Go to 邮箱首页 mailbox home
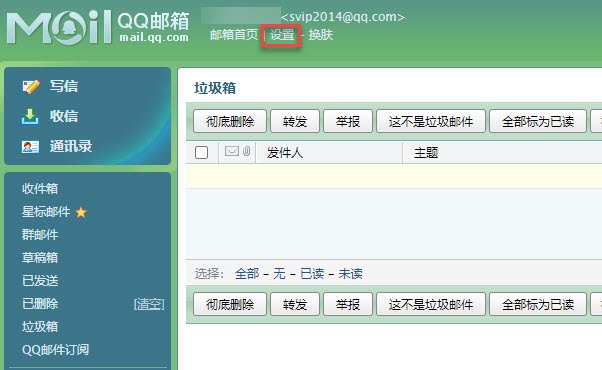Screen dimensions: 602x370 tap(234, 35)
